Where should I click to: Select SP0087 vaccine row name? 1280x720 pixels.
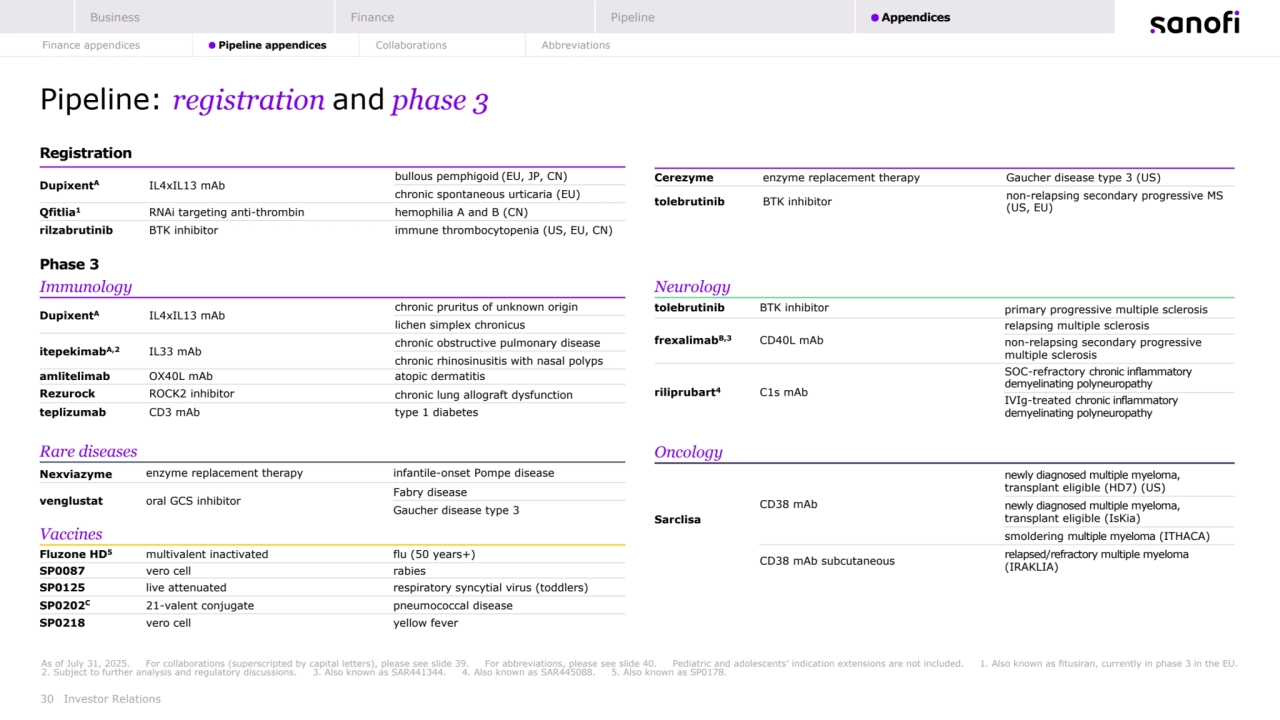pos(62,571)
